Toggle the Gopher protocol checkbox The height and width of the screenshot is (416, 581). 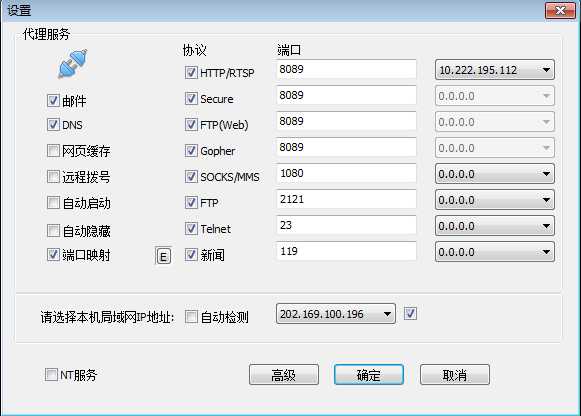click(x=191, y=150)
